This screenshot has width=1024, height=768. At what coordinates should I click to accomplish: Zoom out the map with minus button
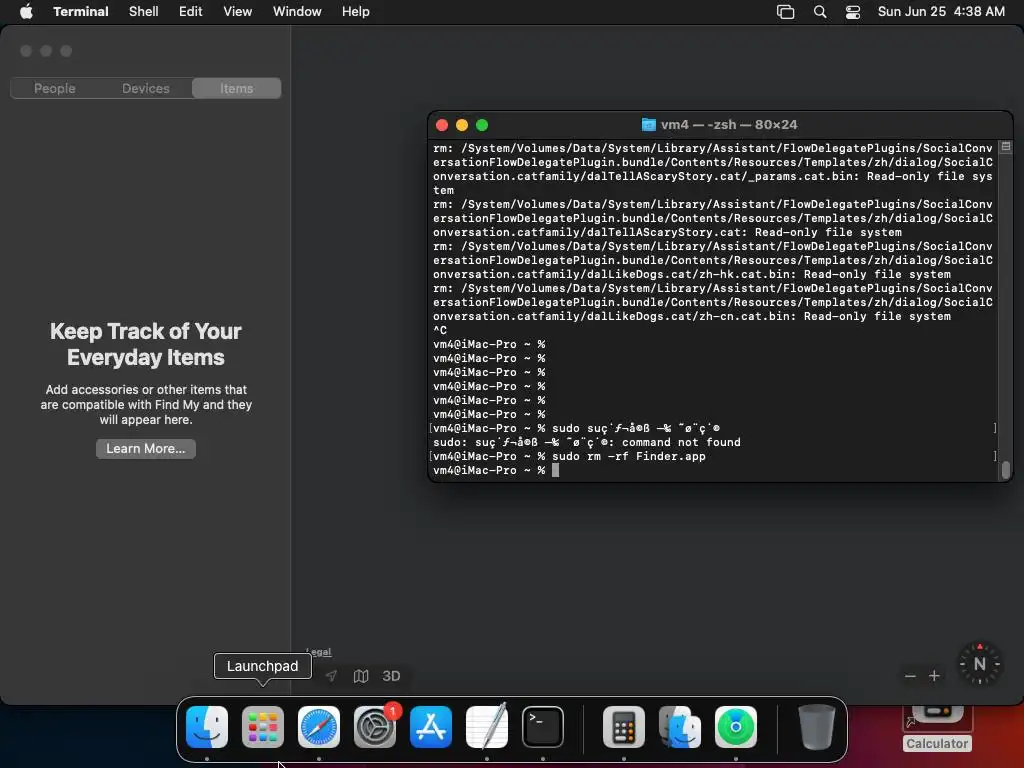coord(910,676)
